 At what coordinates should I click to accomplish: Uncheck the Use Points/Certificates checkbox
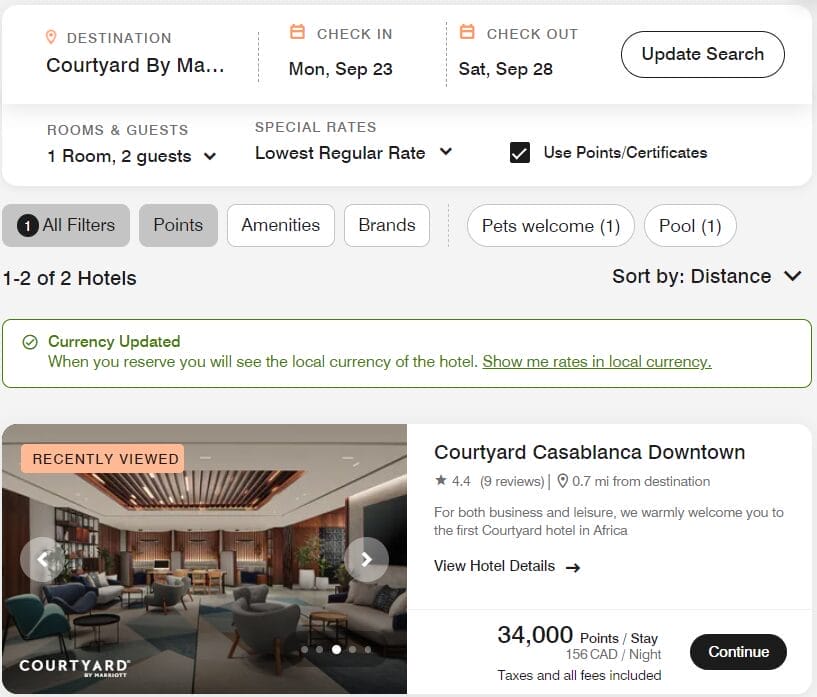[520, 153]
